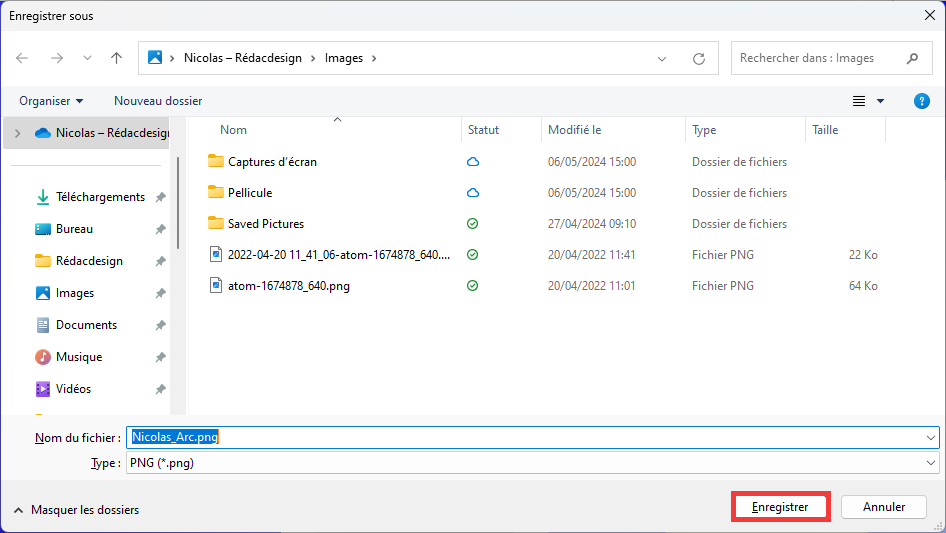Open address bar history dropdown
The image size is (946, 533).
pyautogui.click(x=662, y=59)
